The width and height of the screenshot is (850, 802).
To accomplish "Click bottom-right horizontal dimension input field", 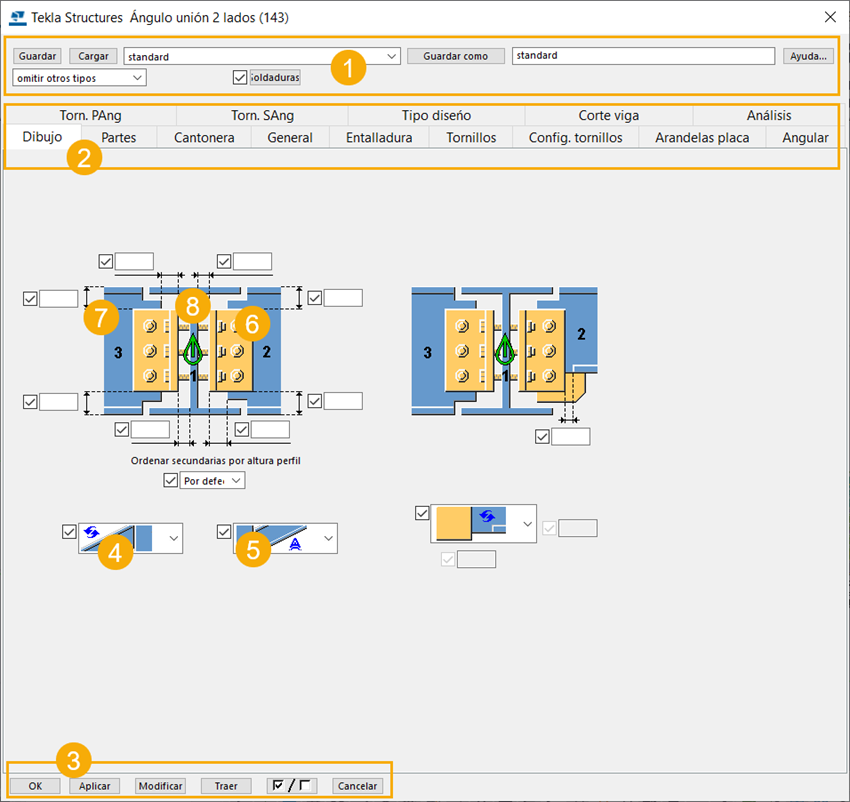I will (271, 429).
